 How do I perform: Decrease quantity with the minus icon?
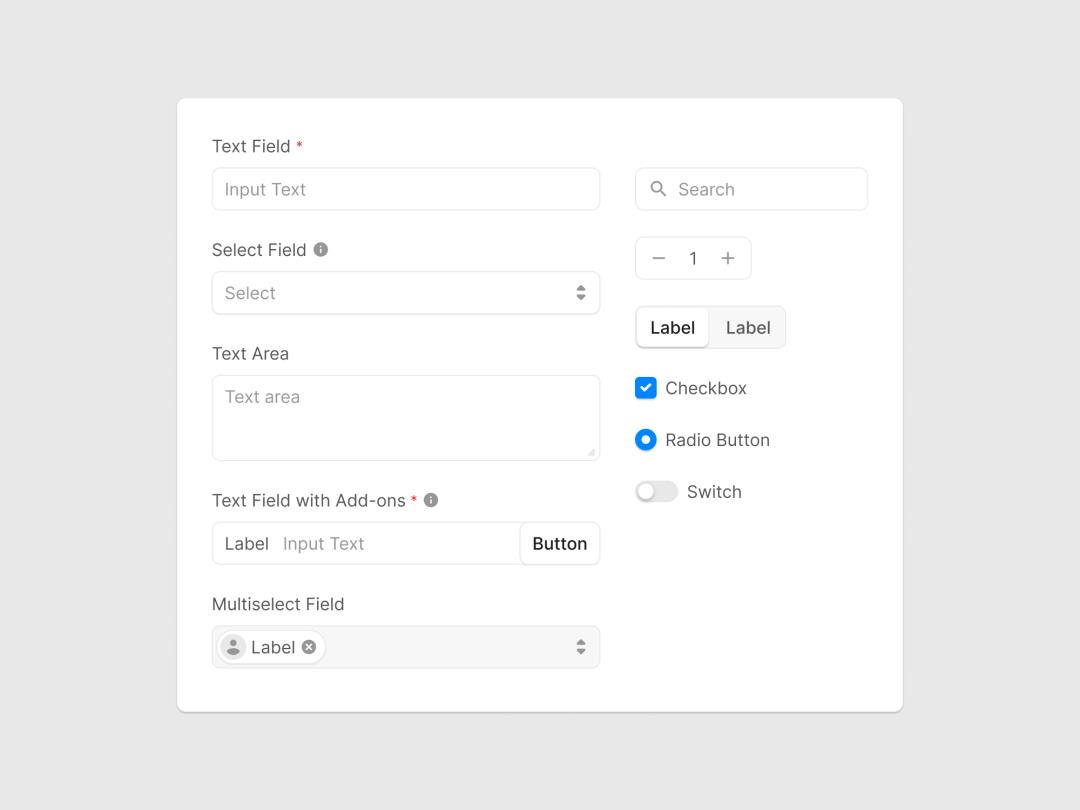[x=658, y=258]
